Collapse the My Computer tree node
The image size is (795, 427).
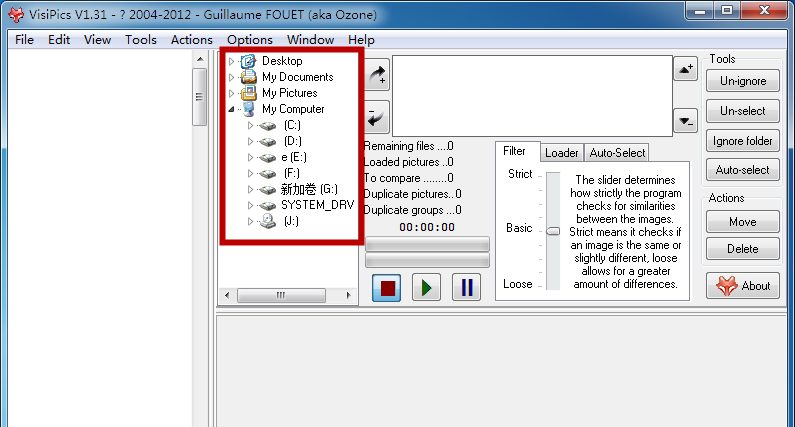point(232,109)
